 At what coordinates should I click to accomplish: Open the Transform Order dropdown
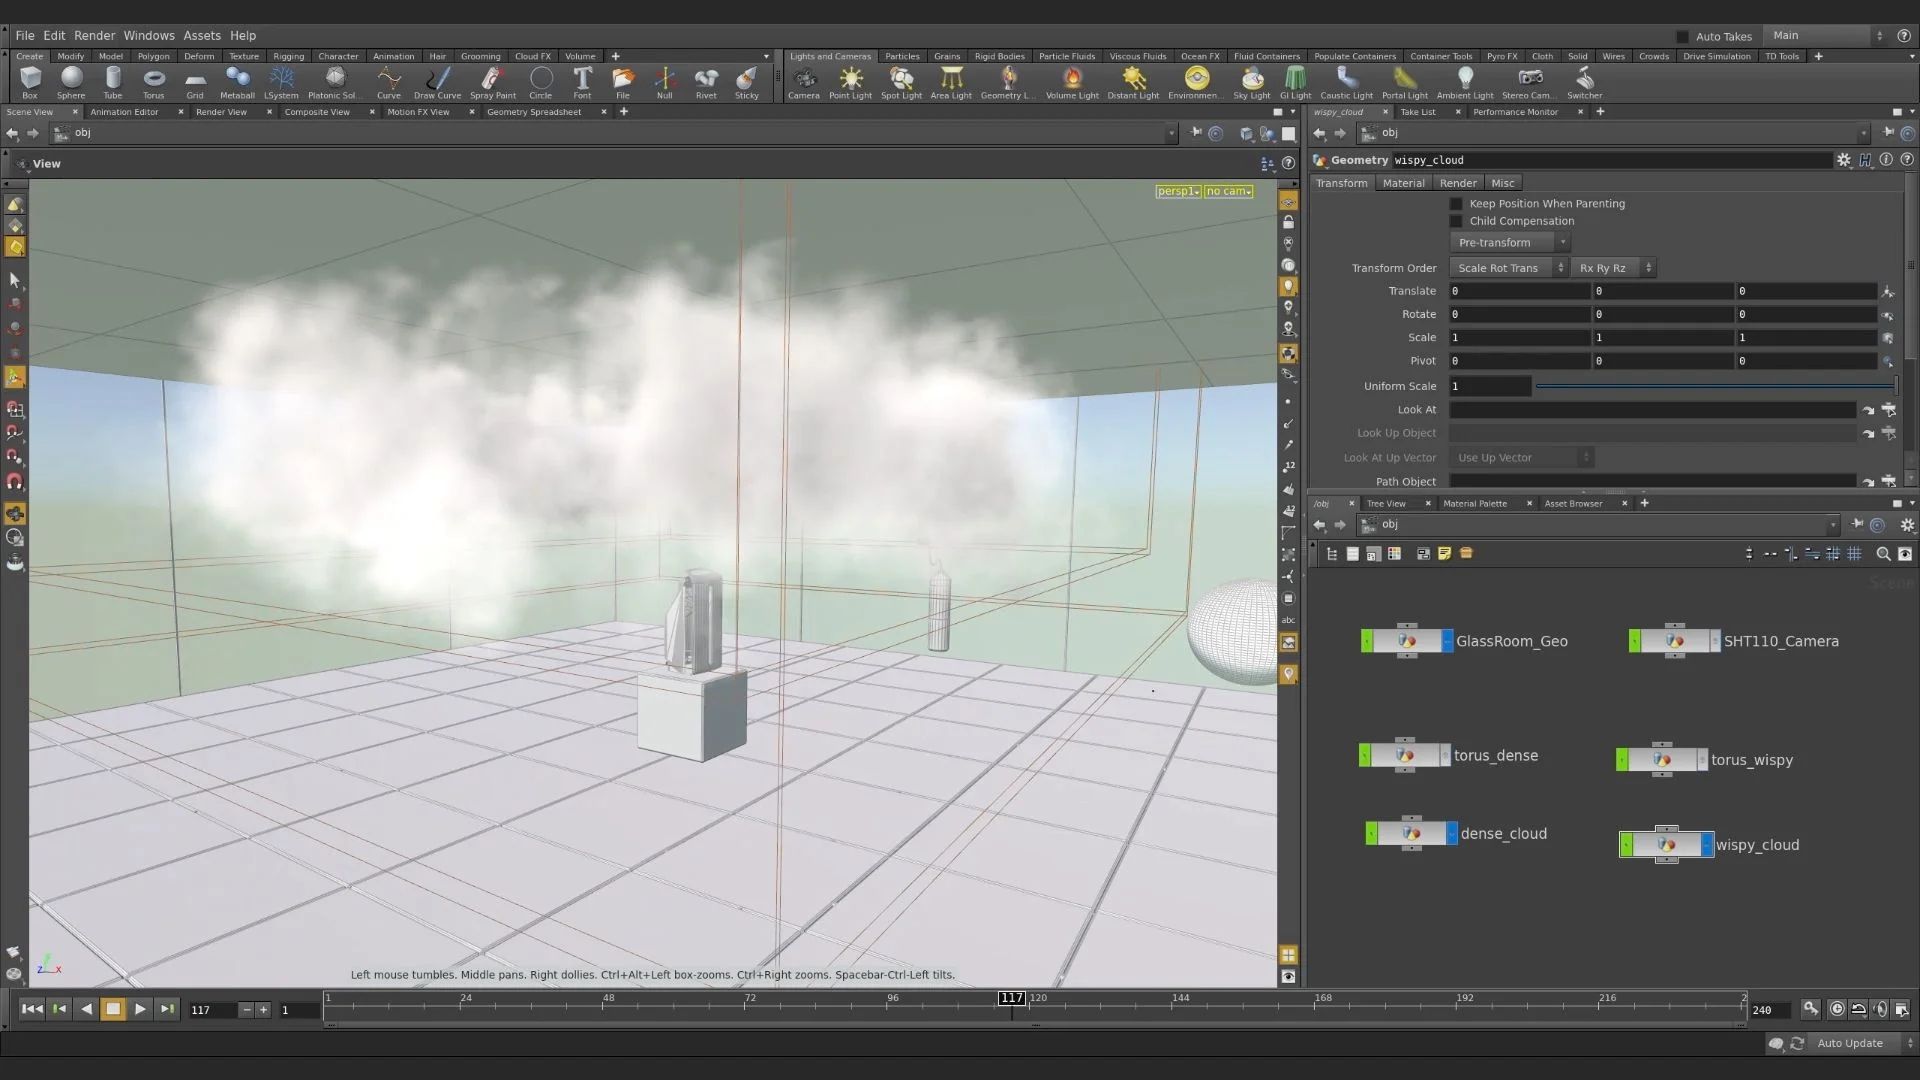pos(1508,268)
